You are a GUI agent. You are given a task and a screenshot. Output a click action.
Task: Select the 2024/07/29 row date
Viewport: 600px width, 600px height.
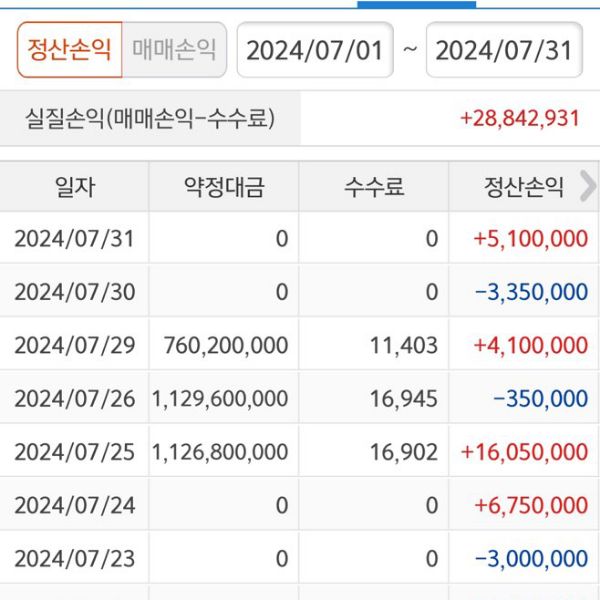coord(74,346)
